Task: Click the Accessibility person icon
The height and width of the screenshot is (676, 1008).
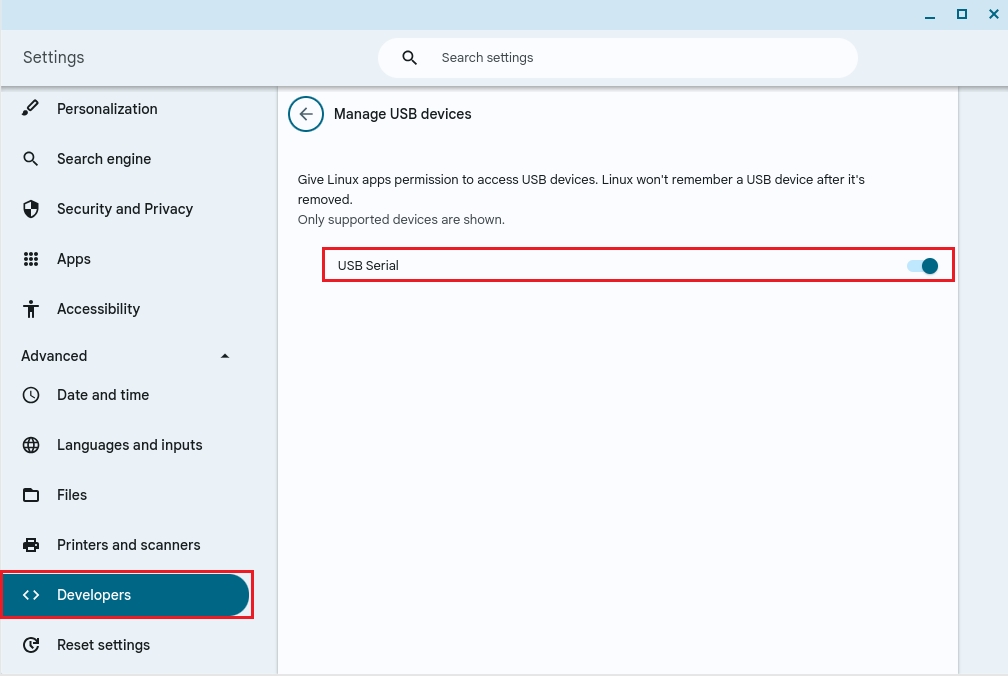Action: point(31,309)
